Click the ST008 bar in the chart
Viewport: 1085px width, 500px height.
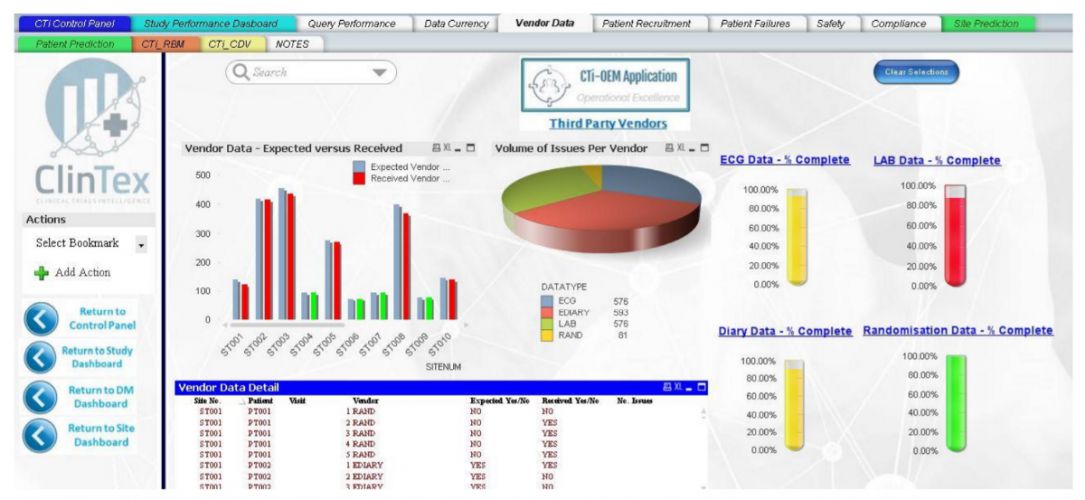coord(401,262)
